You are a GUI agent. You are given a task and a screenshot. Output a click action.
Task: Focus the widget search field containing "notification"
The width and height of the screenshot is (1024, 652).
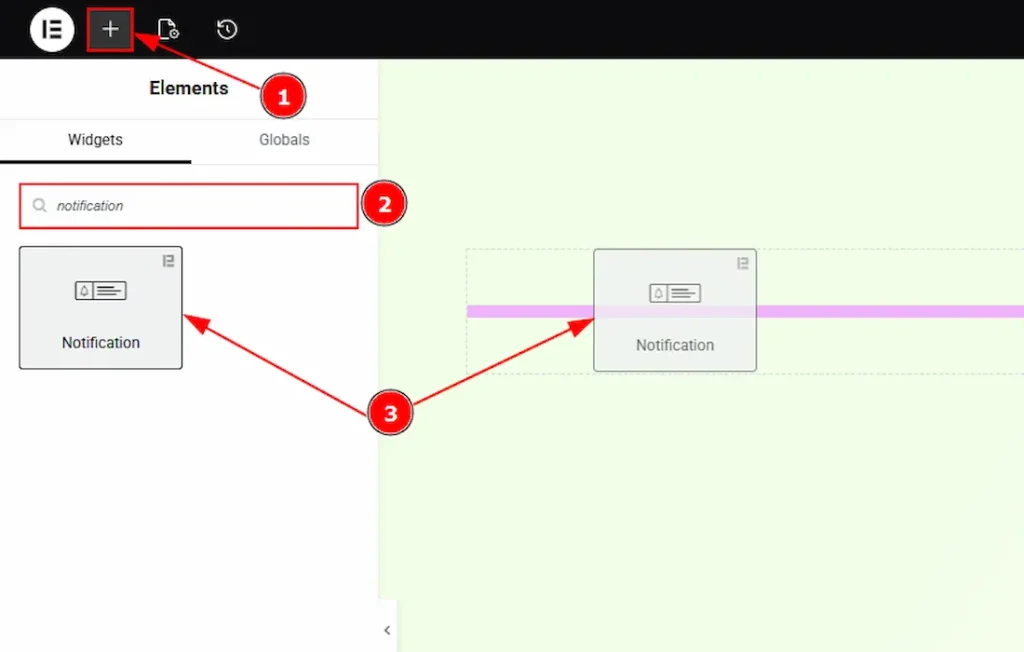coord(200,206)
